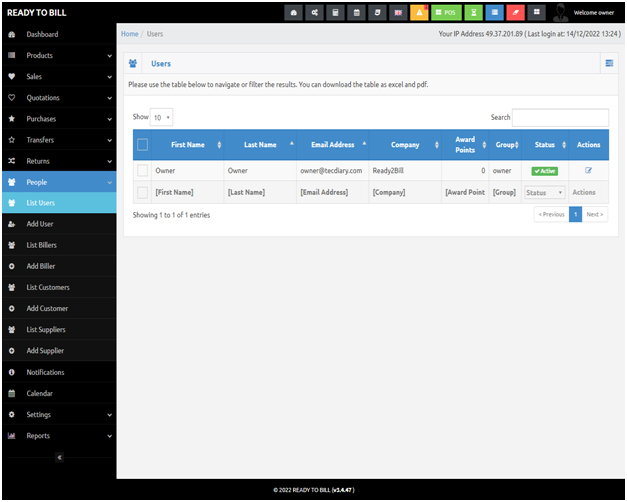Tick the checkbox in the filter row
627x502 pixels.
[x=142, y=193]
